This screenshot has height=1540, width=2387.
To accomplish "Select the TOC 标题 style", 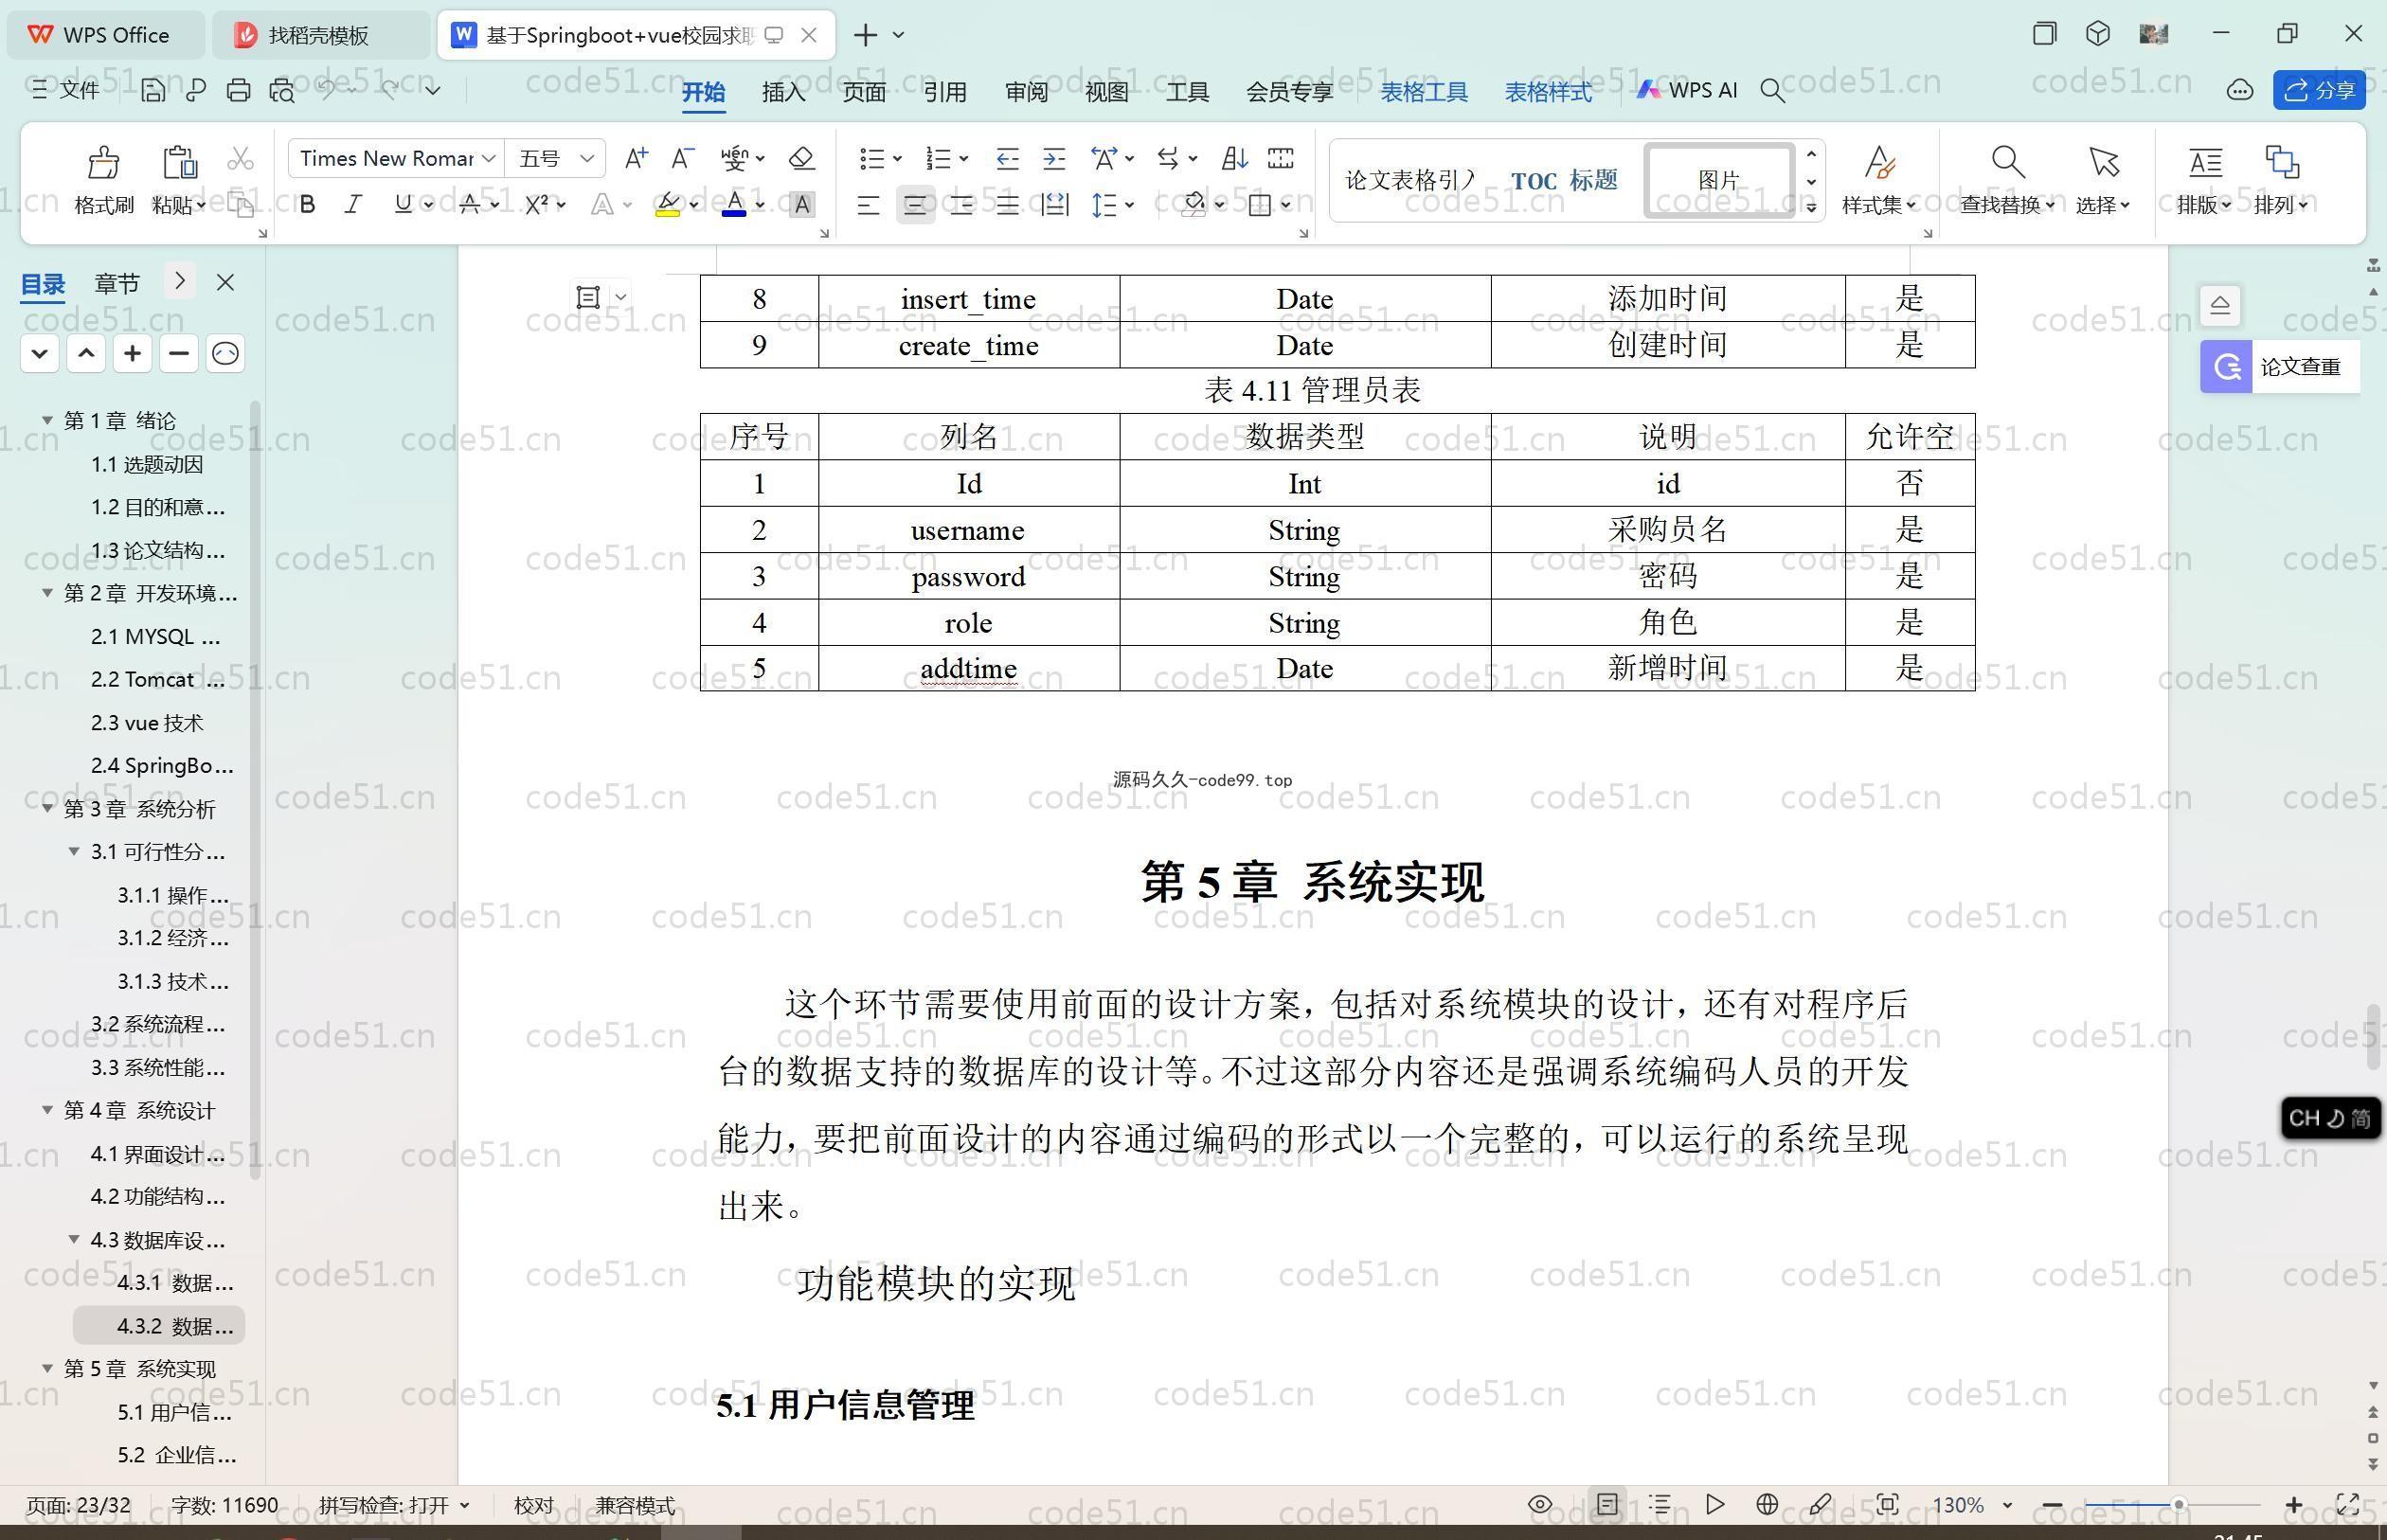I will [x=1564, y=180].
